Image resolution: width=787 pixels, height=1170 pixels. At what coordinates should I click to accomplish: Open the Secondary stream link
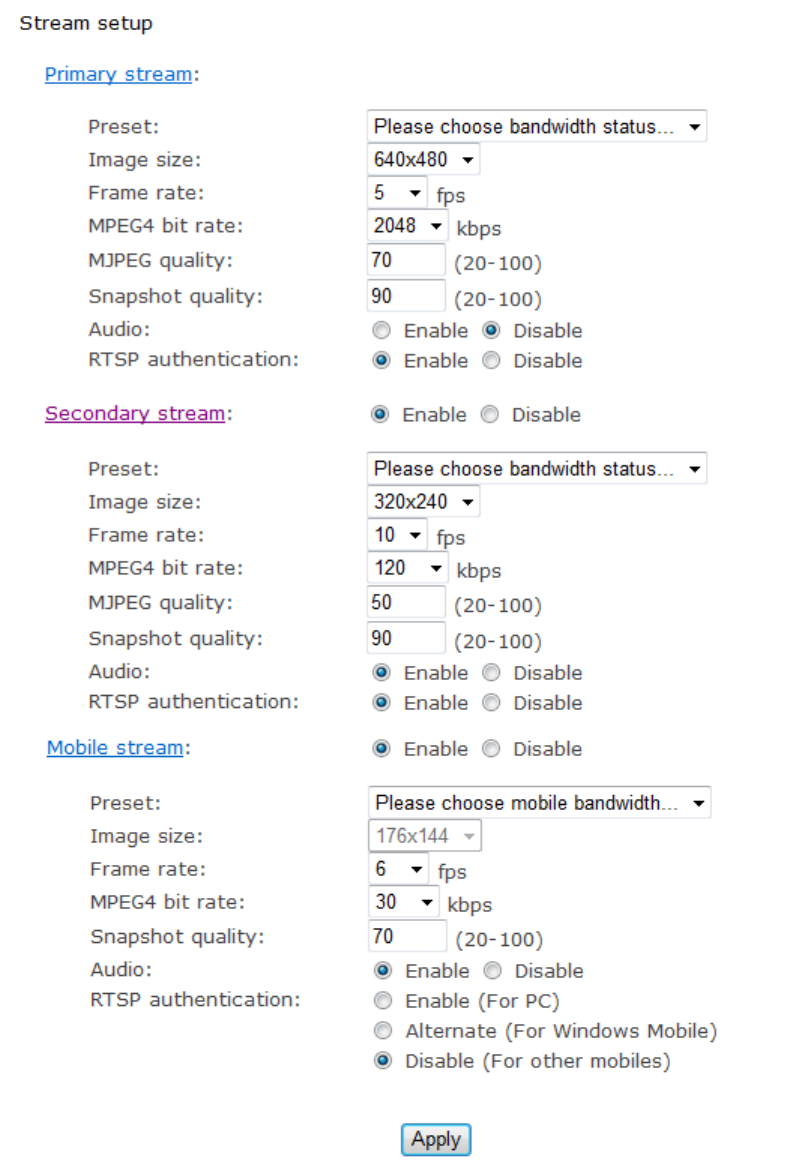134,414
